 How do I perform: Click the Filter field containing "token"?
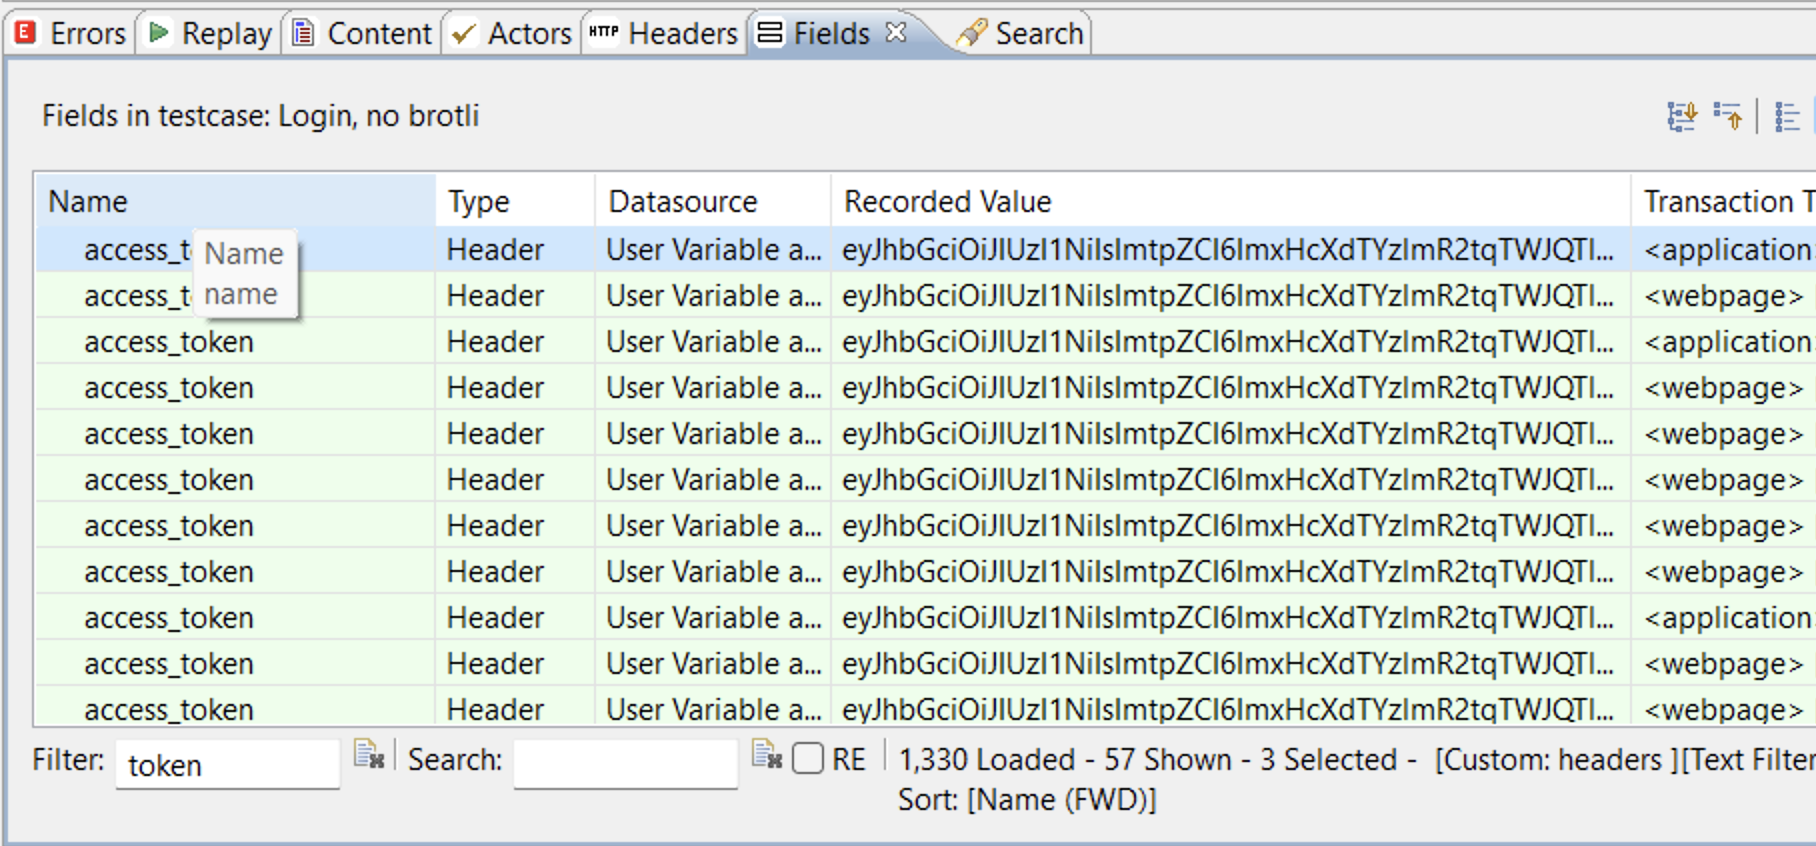227,765
